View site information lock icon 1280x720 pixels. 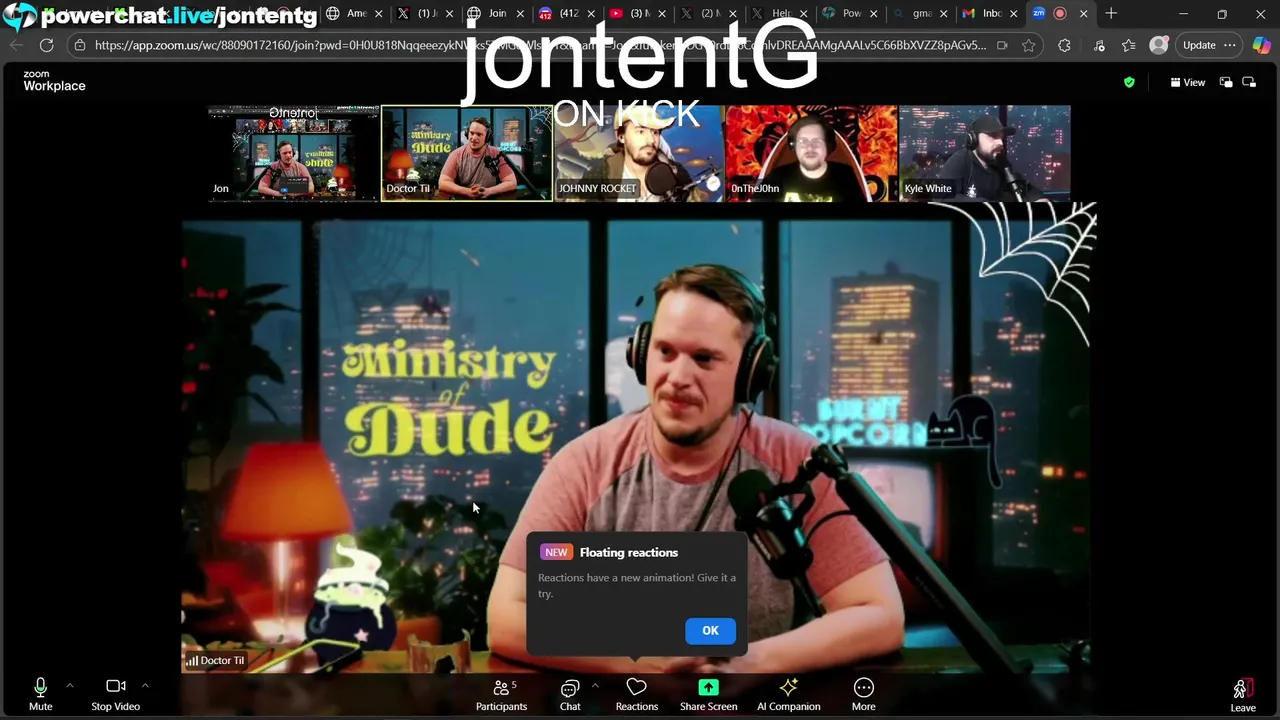pos(80,45)
